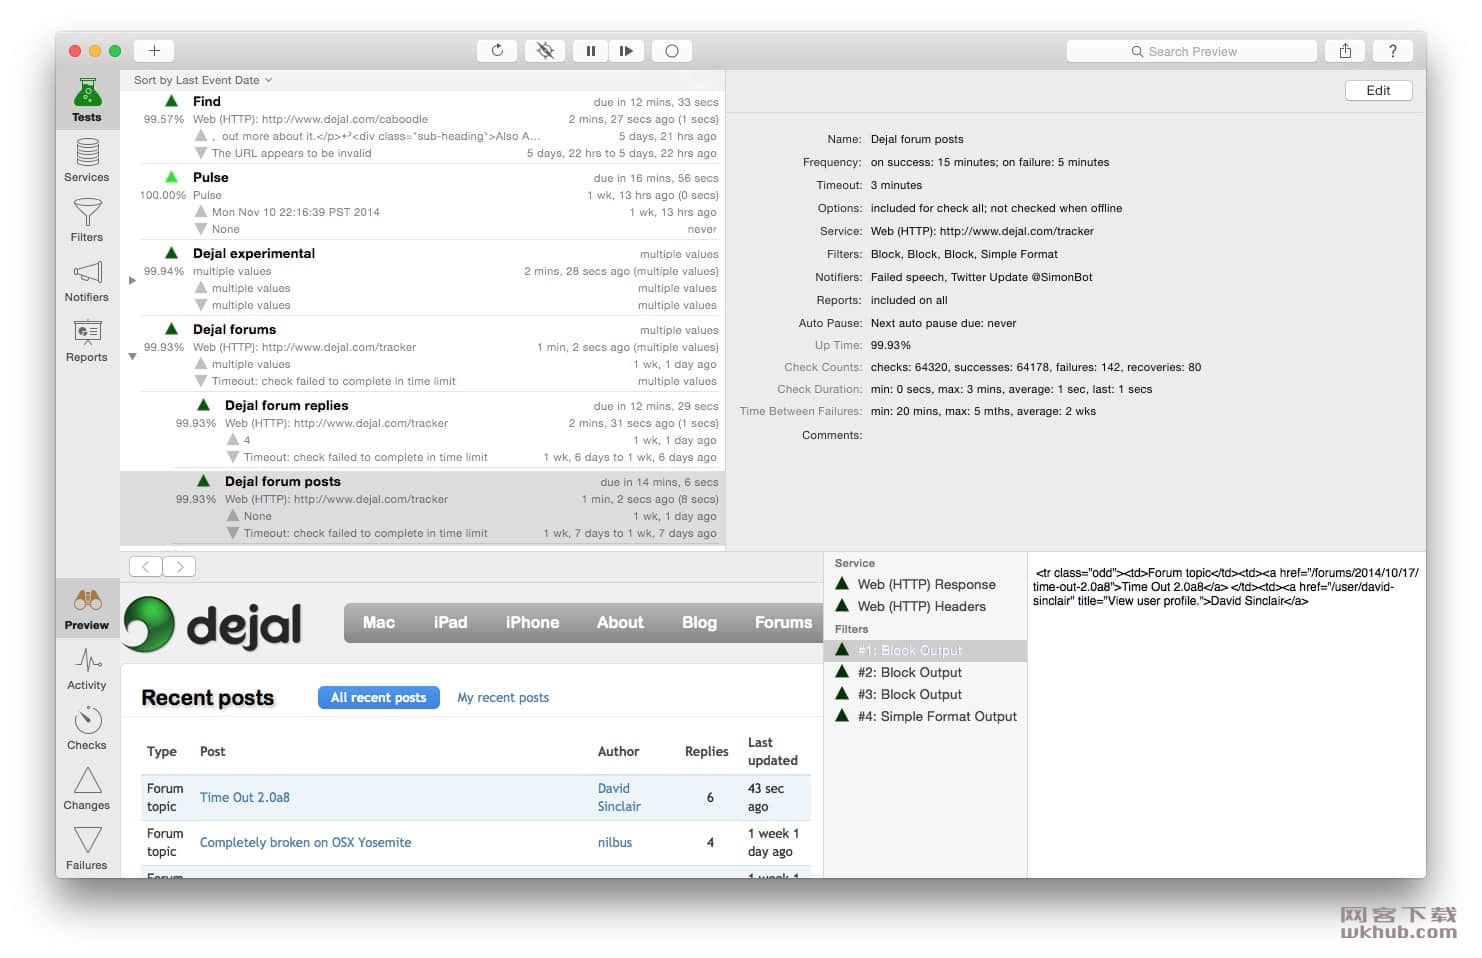Open the share menu in the toolbar

pyautogui.click(x=1345, y=50)
